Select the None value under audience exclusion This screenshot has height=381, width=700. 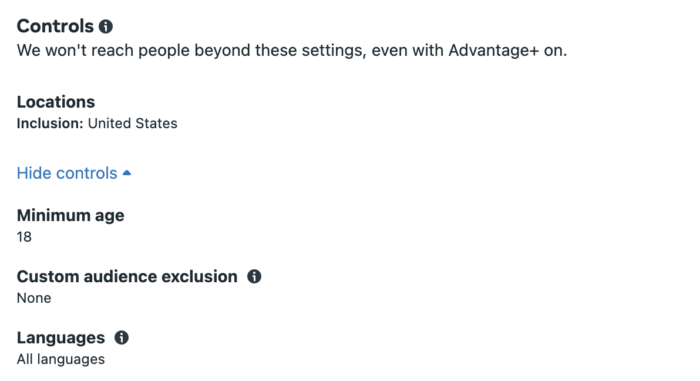click(34, 298)
